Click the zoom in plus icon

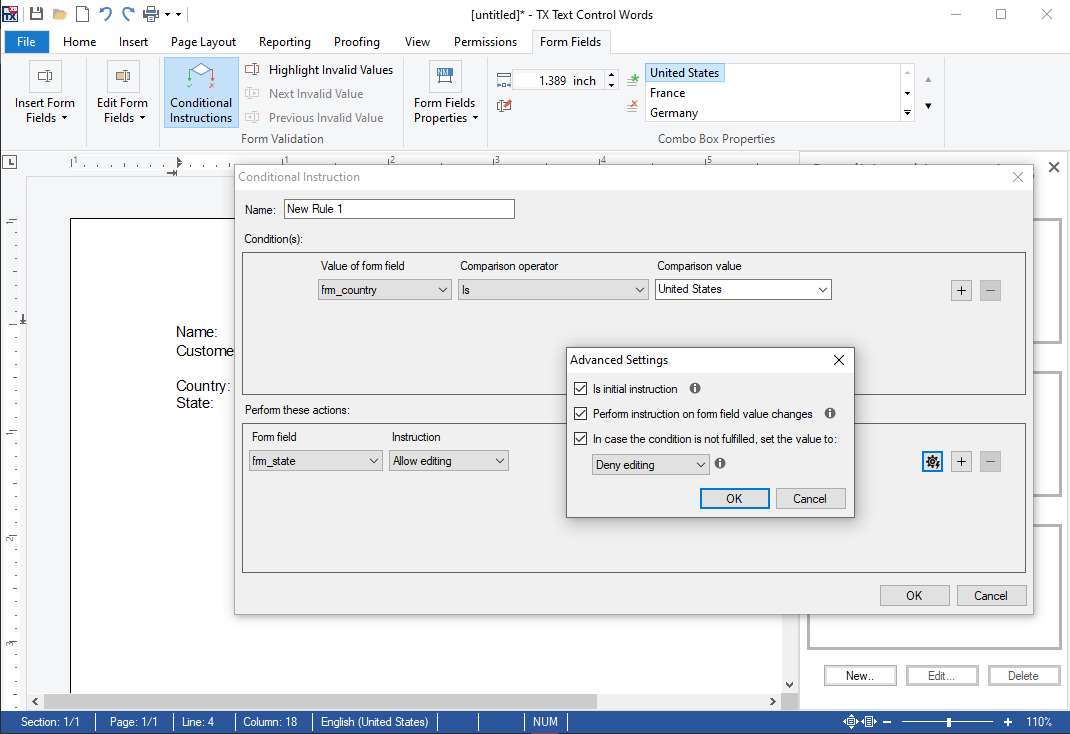pyautogui.click(x=1008, y=722)
